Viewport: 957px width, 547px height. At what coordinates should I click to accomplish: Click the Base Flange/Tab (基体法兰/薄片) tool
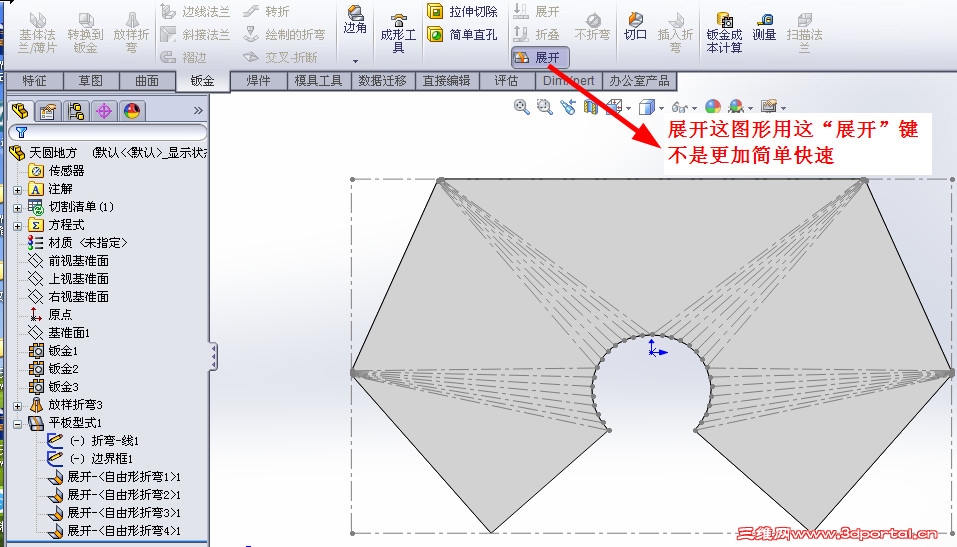point(37,32)
